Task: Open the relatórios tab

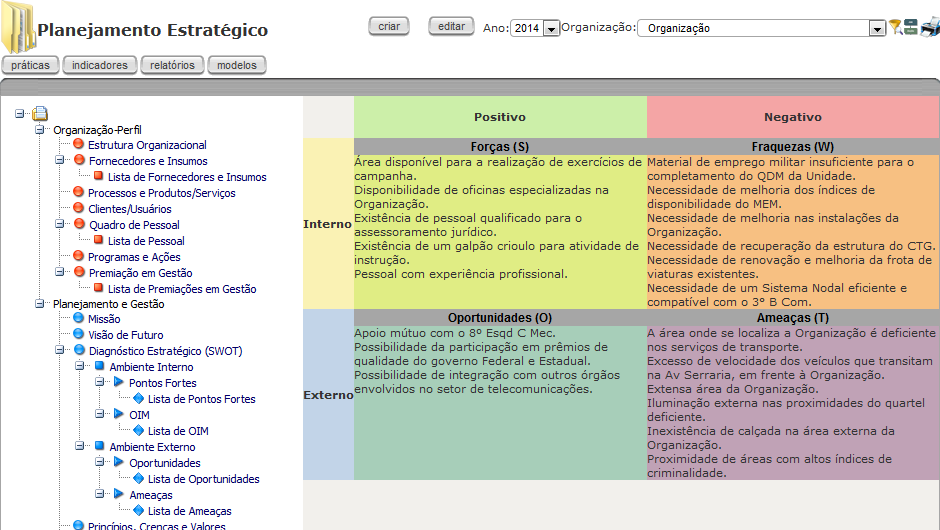Action: pos(172,65)
